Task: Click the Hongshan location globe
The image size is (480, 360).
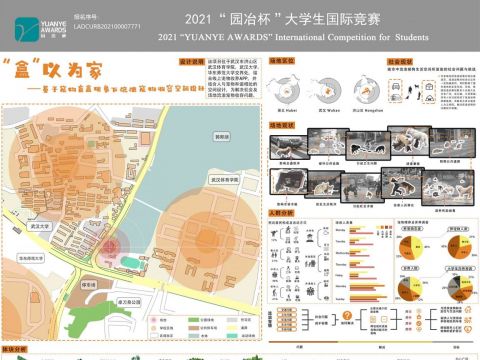Action: pyautogui.click(x=367, y=91)
